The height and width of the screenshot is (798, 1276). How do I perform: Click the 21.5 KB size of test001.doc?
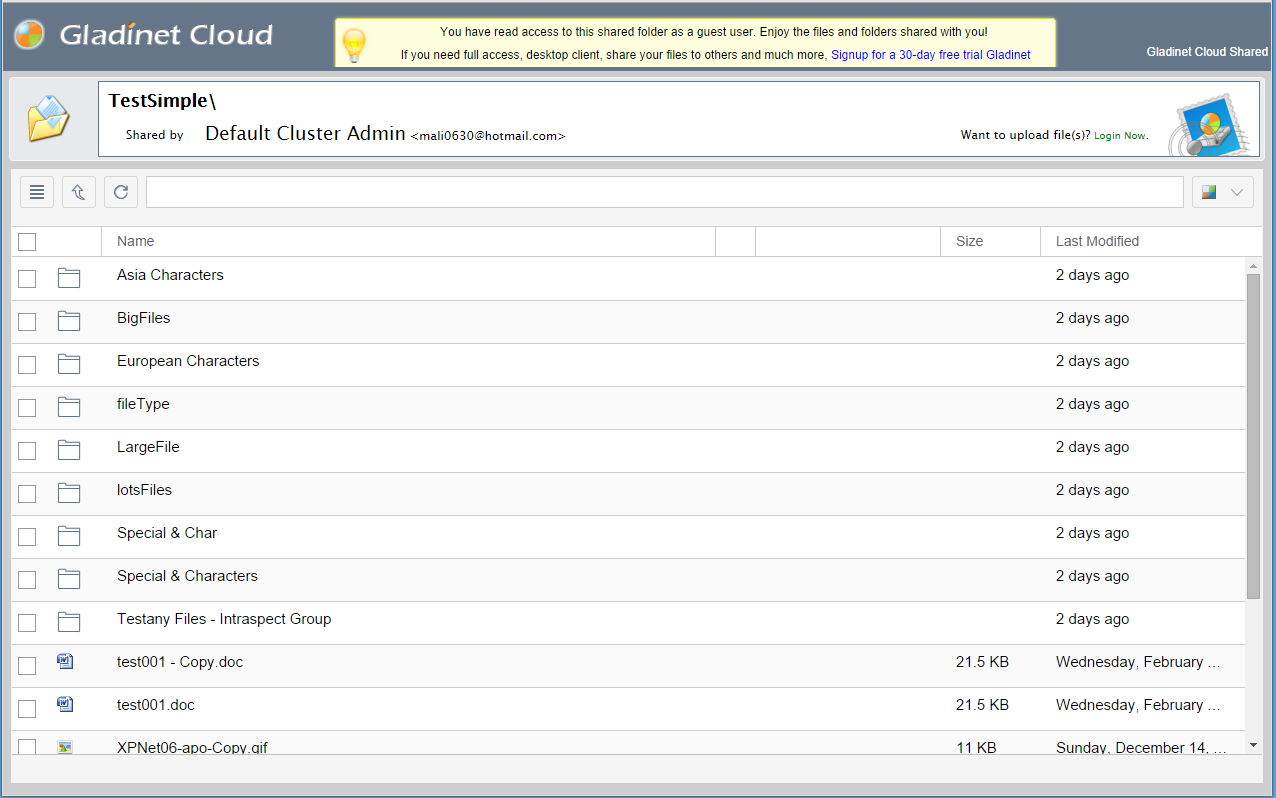tap(982, 705)
